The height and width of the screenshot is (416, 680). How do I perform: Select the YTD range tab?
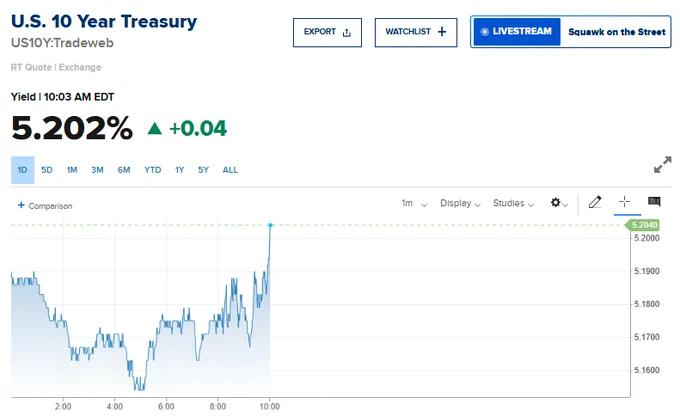tap(153, 170)
